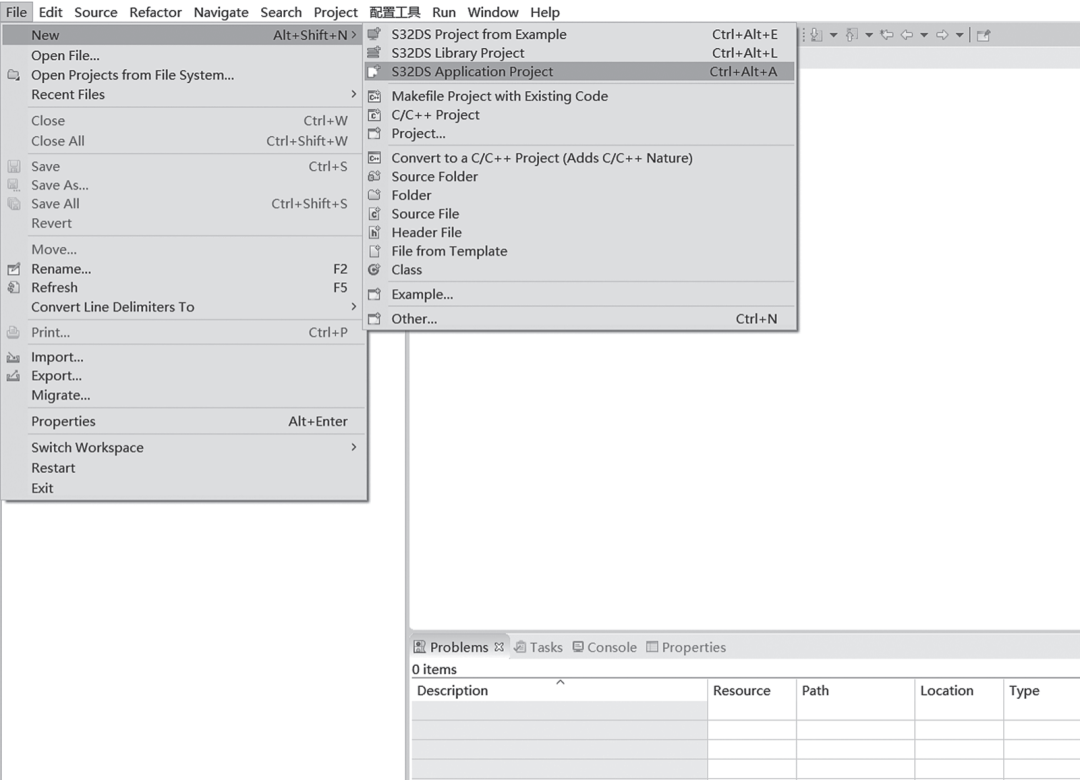Close the Problems tab with its X
The height and width of the screenshot is (780, 1080).
point(499,646)
